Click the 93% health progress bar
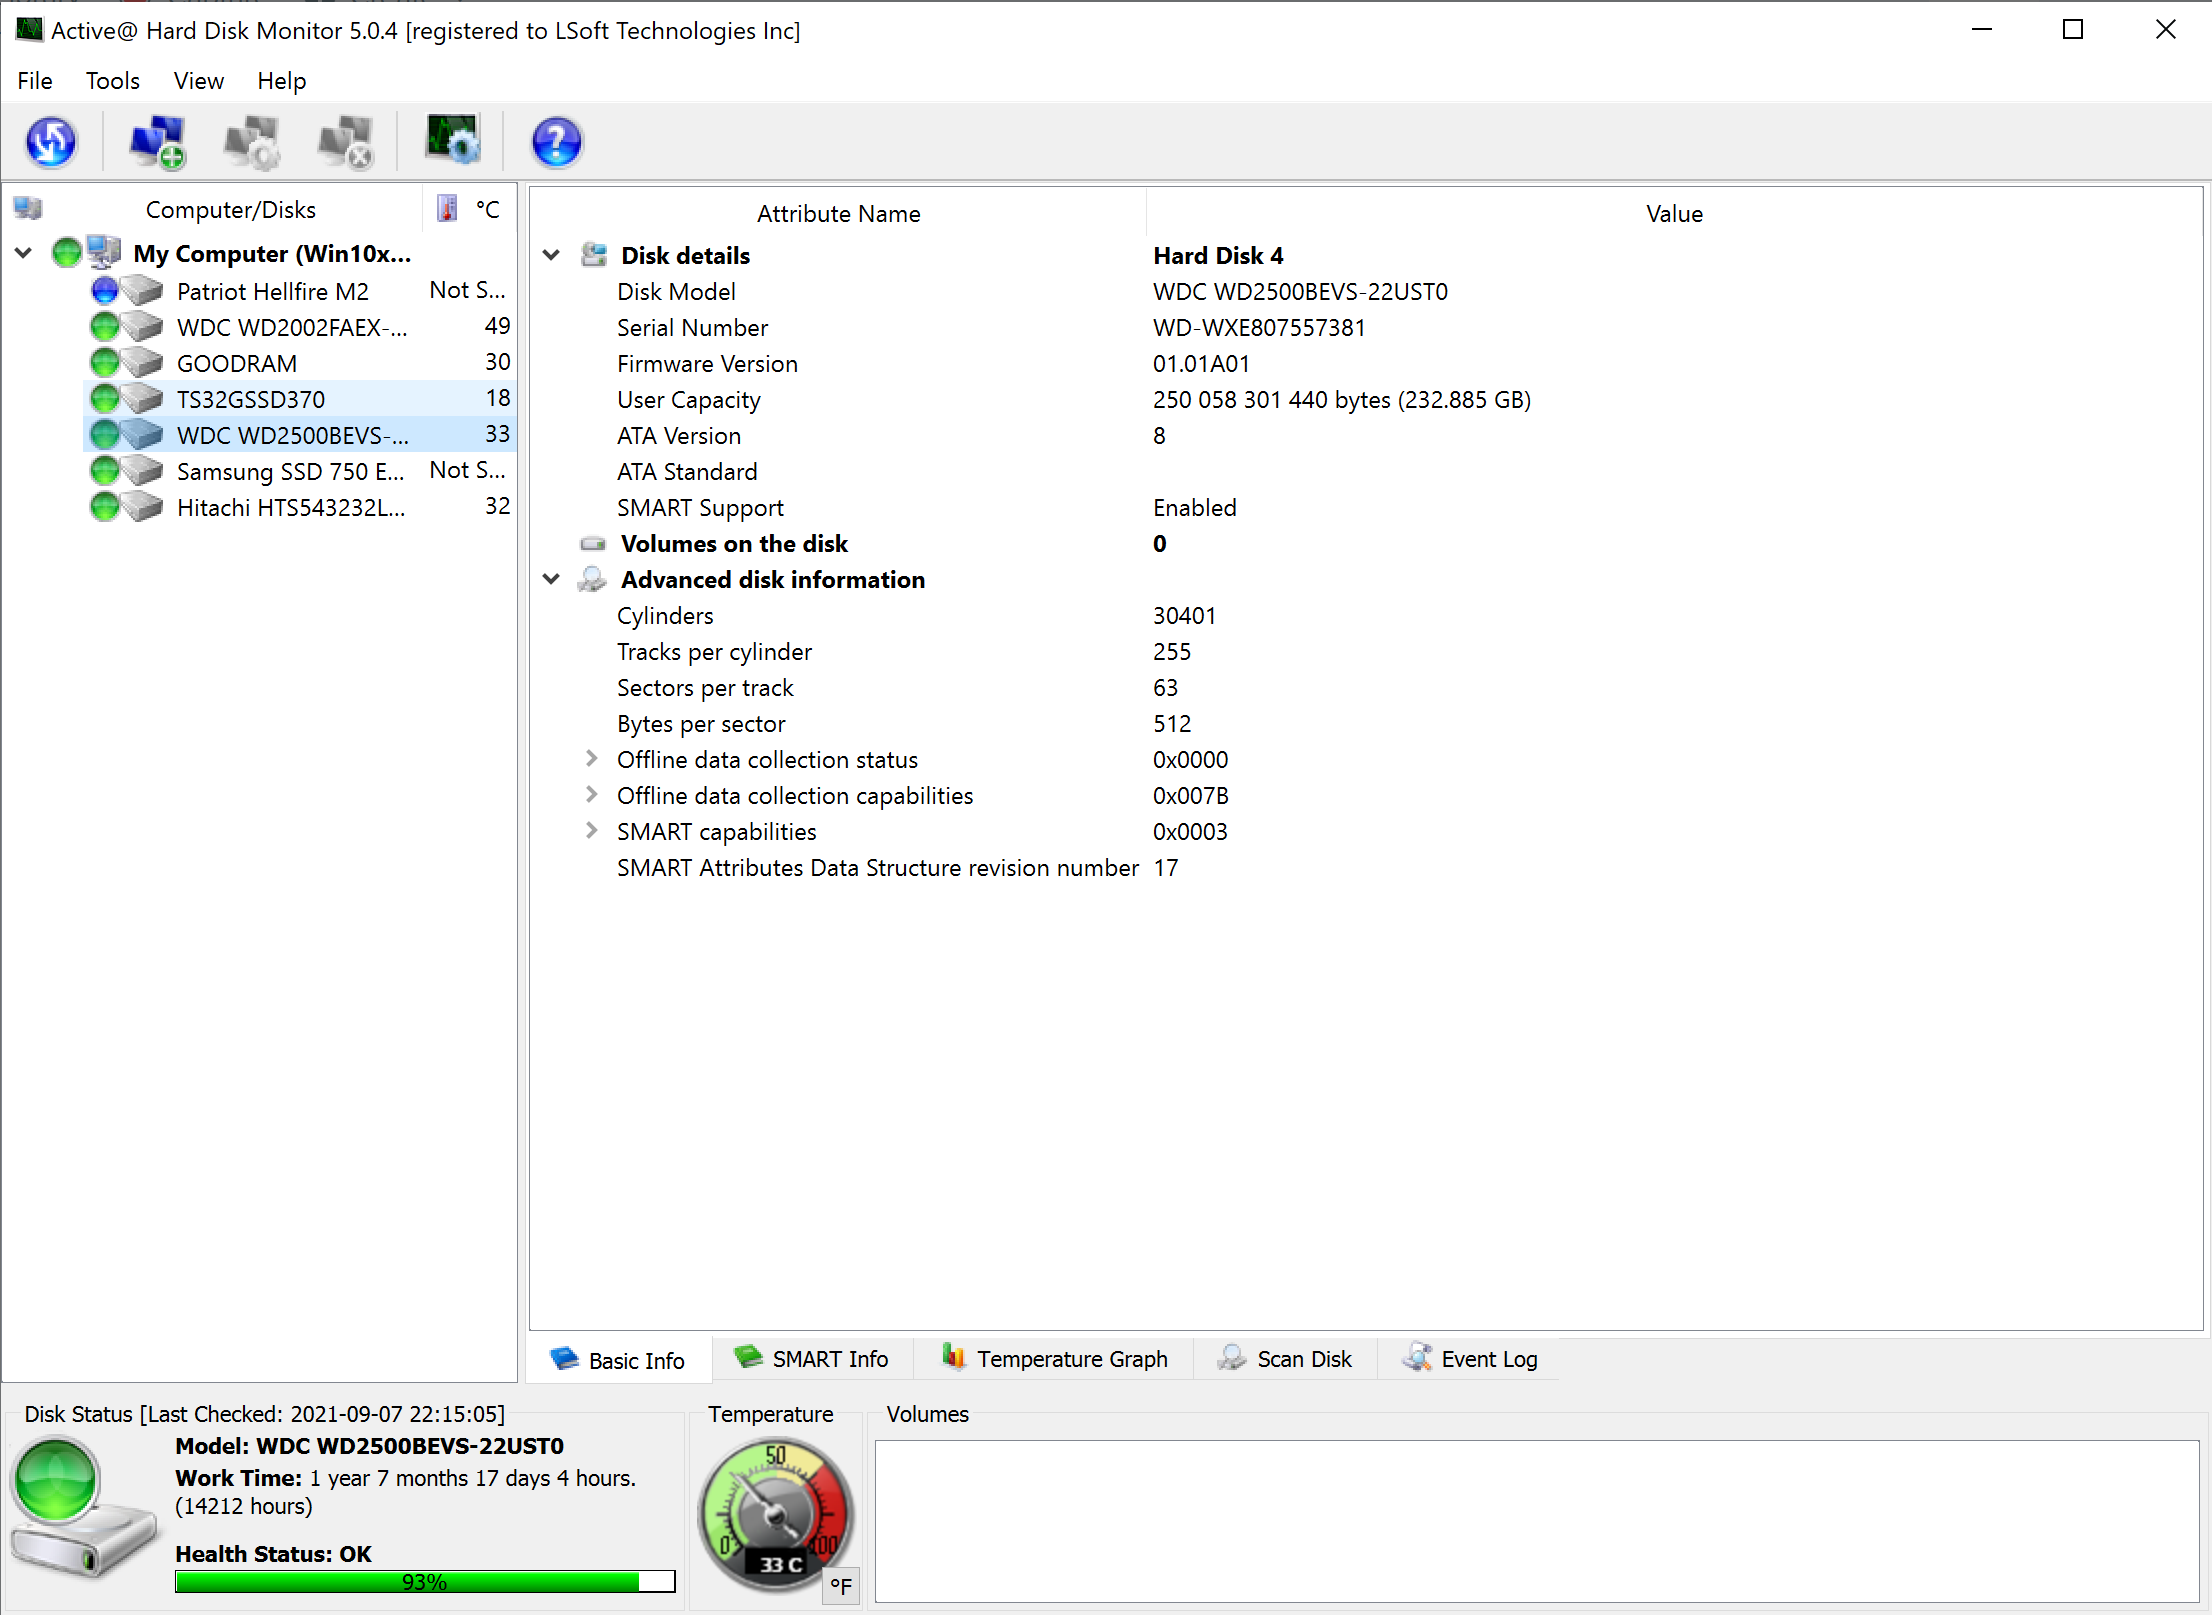 click(x=425, y=1581)
